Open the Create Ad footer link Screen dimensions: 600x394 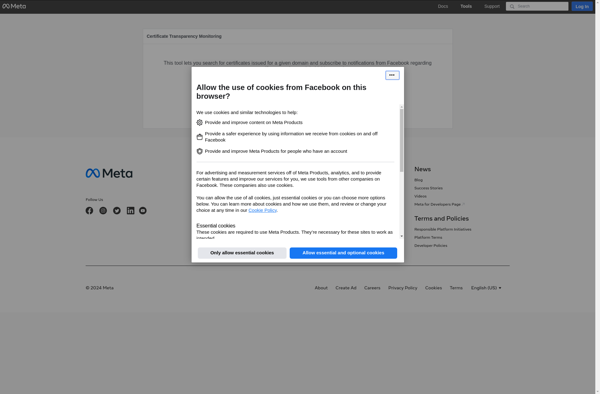(x=346, y=288)
